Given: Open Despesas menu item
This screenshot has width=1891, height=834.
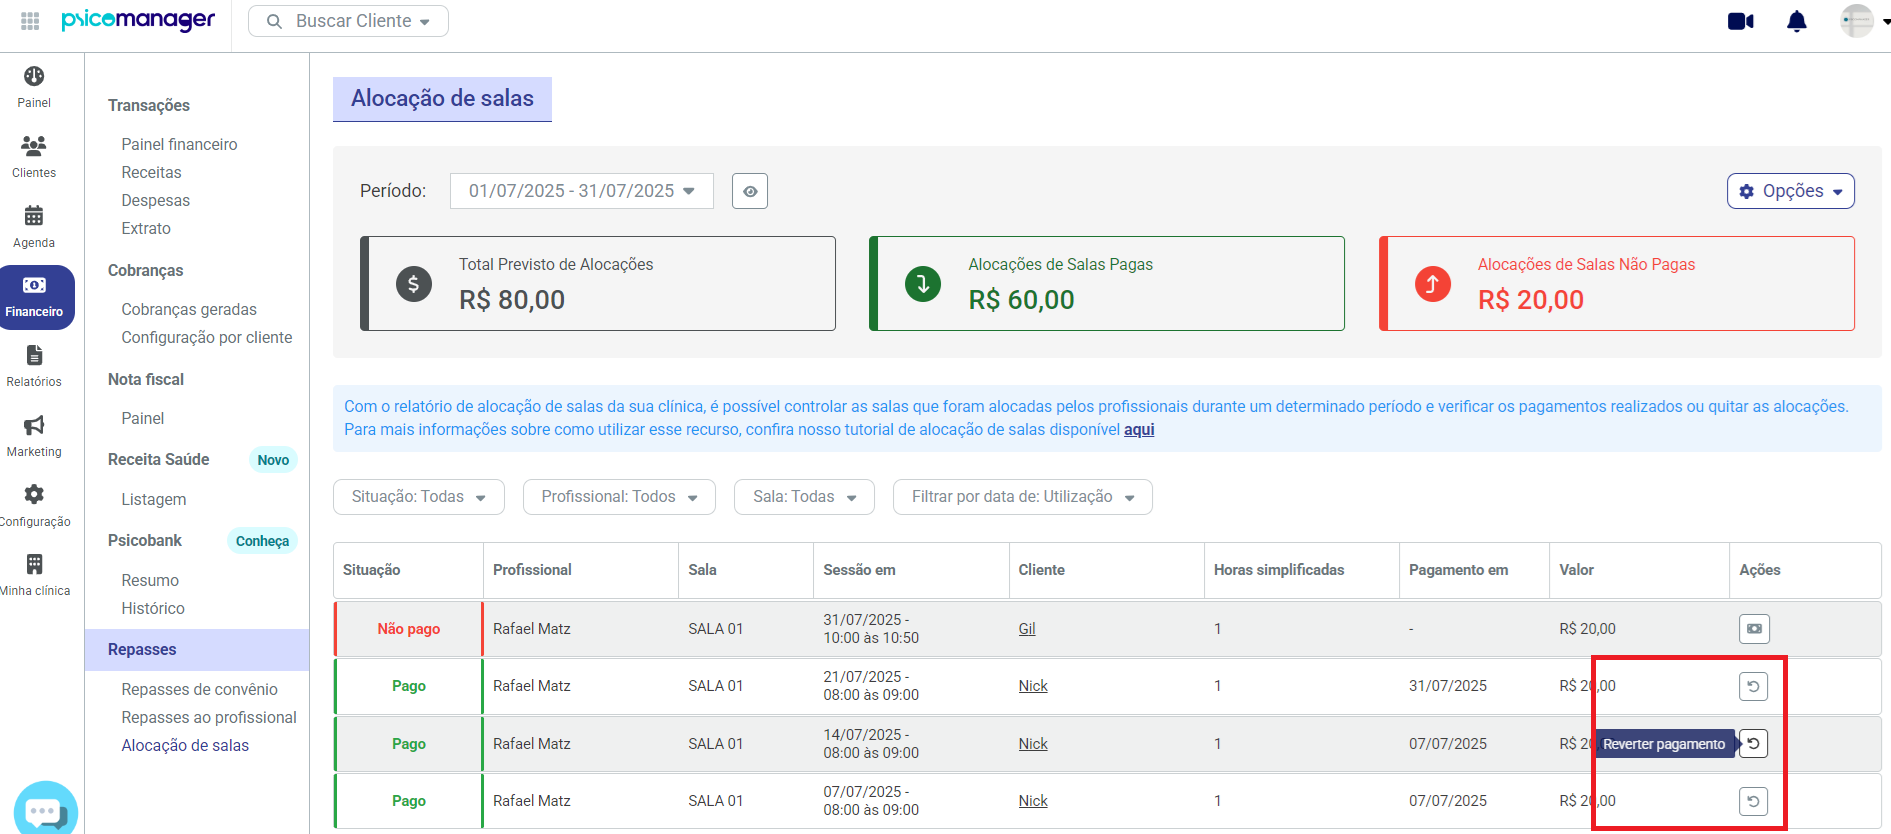Looking at the screenshot, I should pos(156,201).
